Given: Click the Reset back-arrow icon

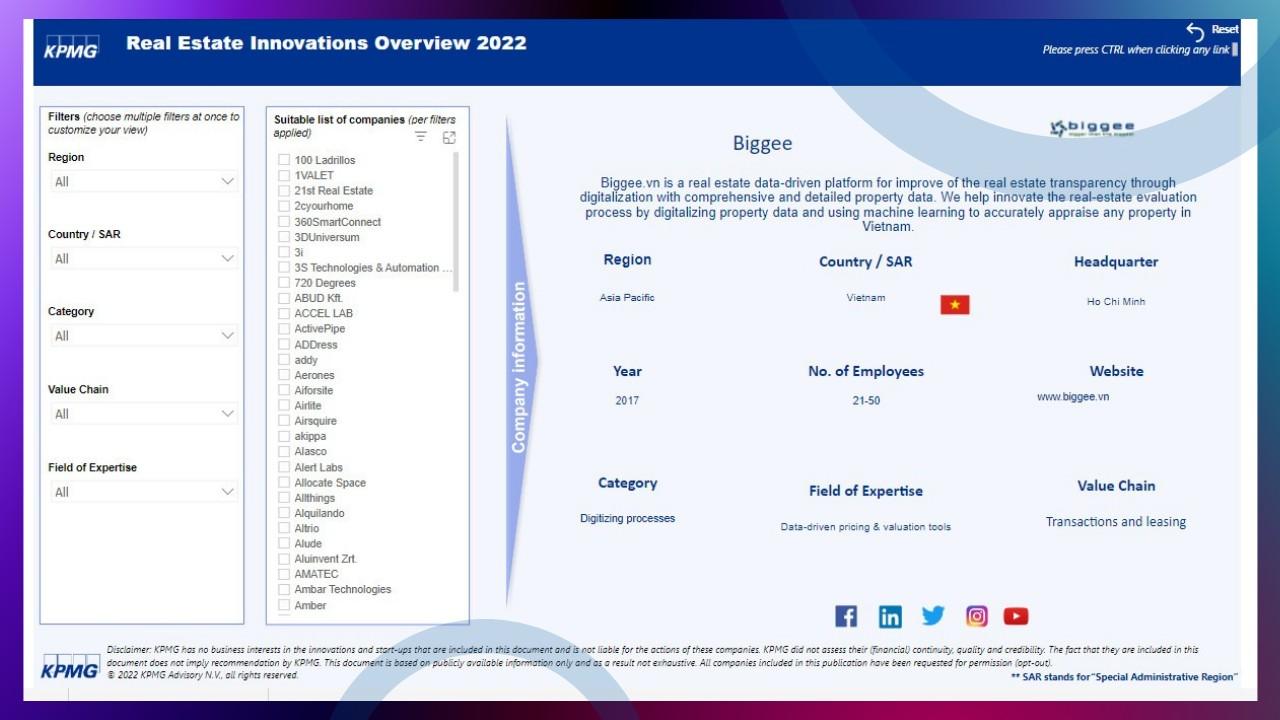Looking at the screenshot, I should point(1195,32).
